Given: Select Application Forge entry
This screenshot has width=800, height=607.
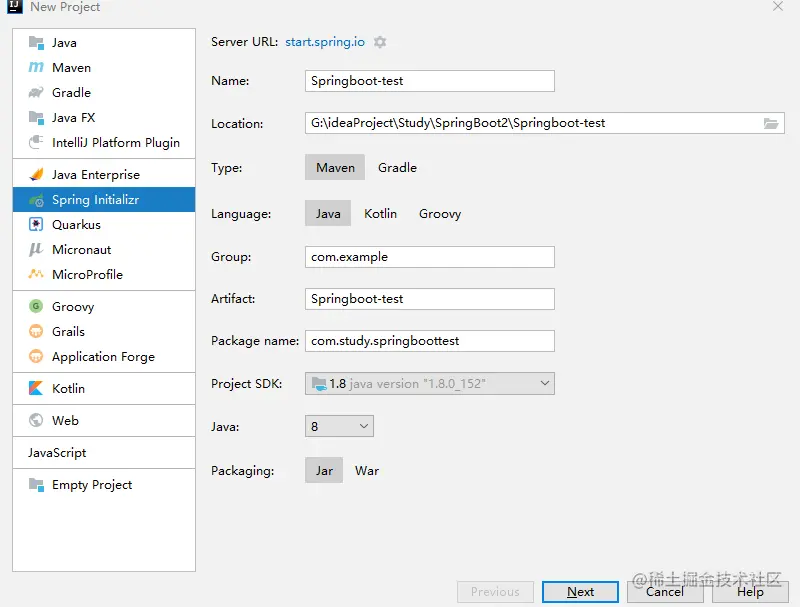Looking at the screenshot, I should 104,356.
